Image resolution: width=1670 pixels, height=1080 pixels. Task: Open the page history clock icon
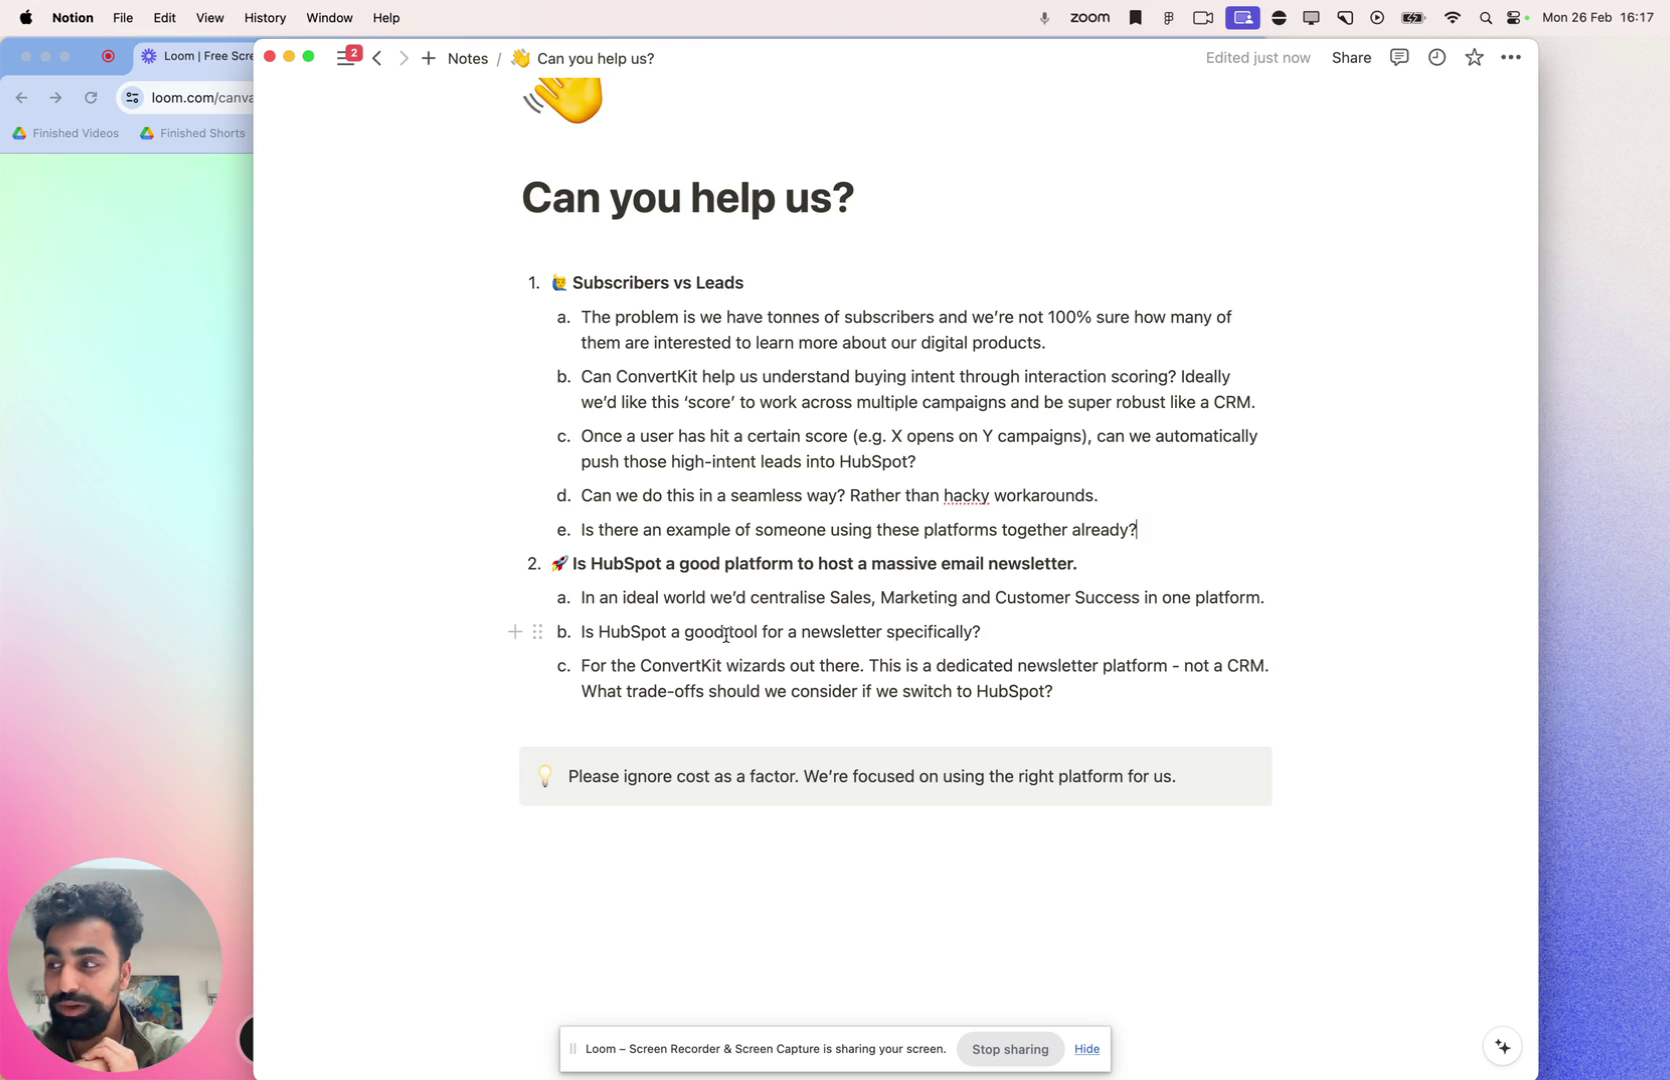1436,58
